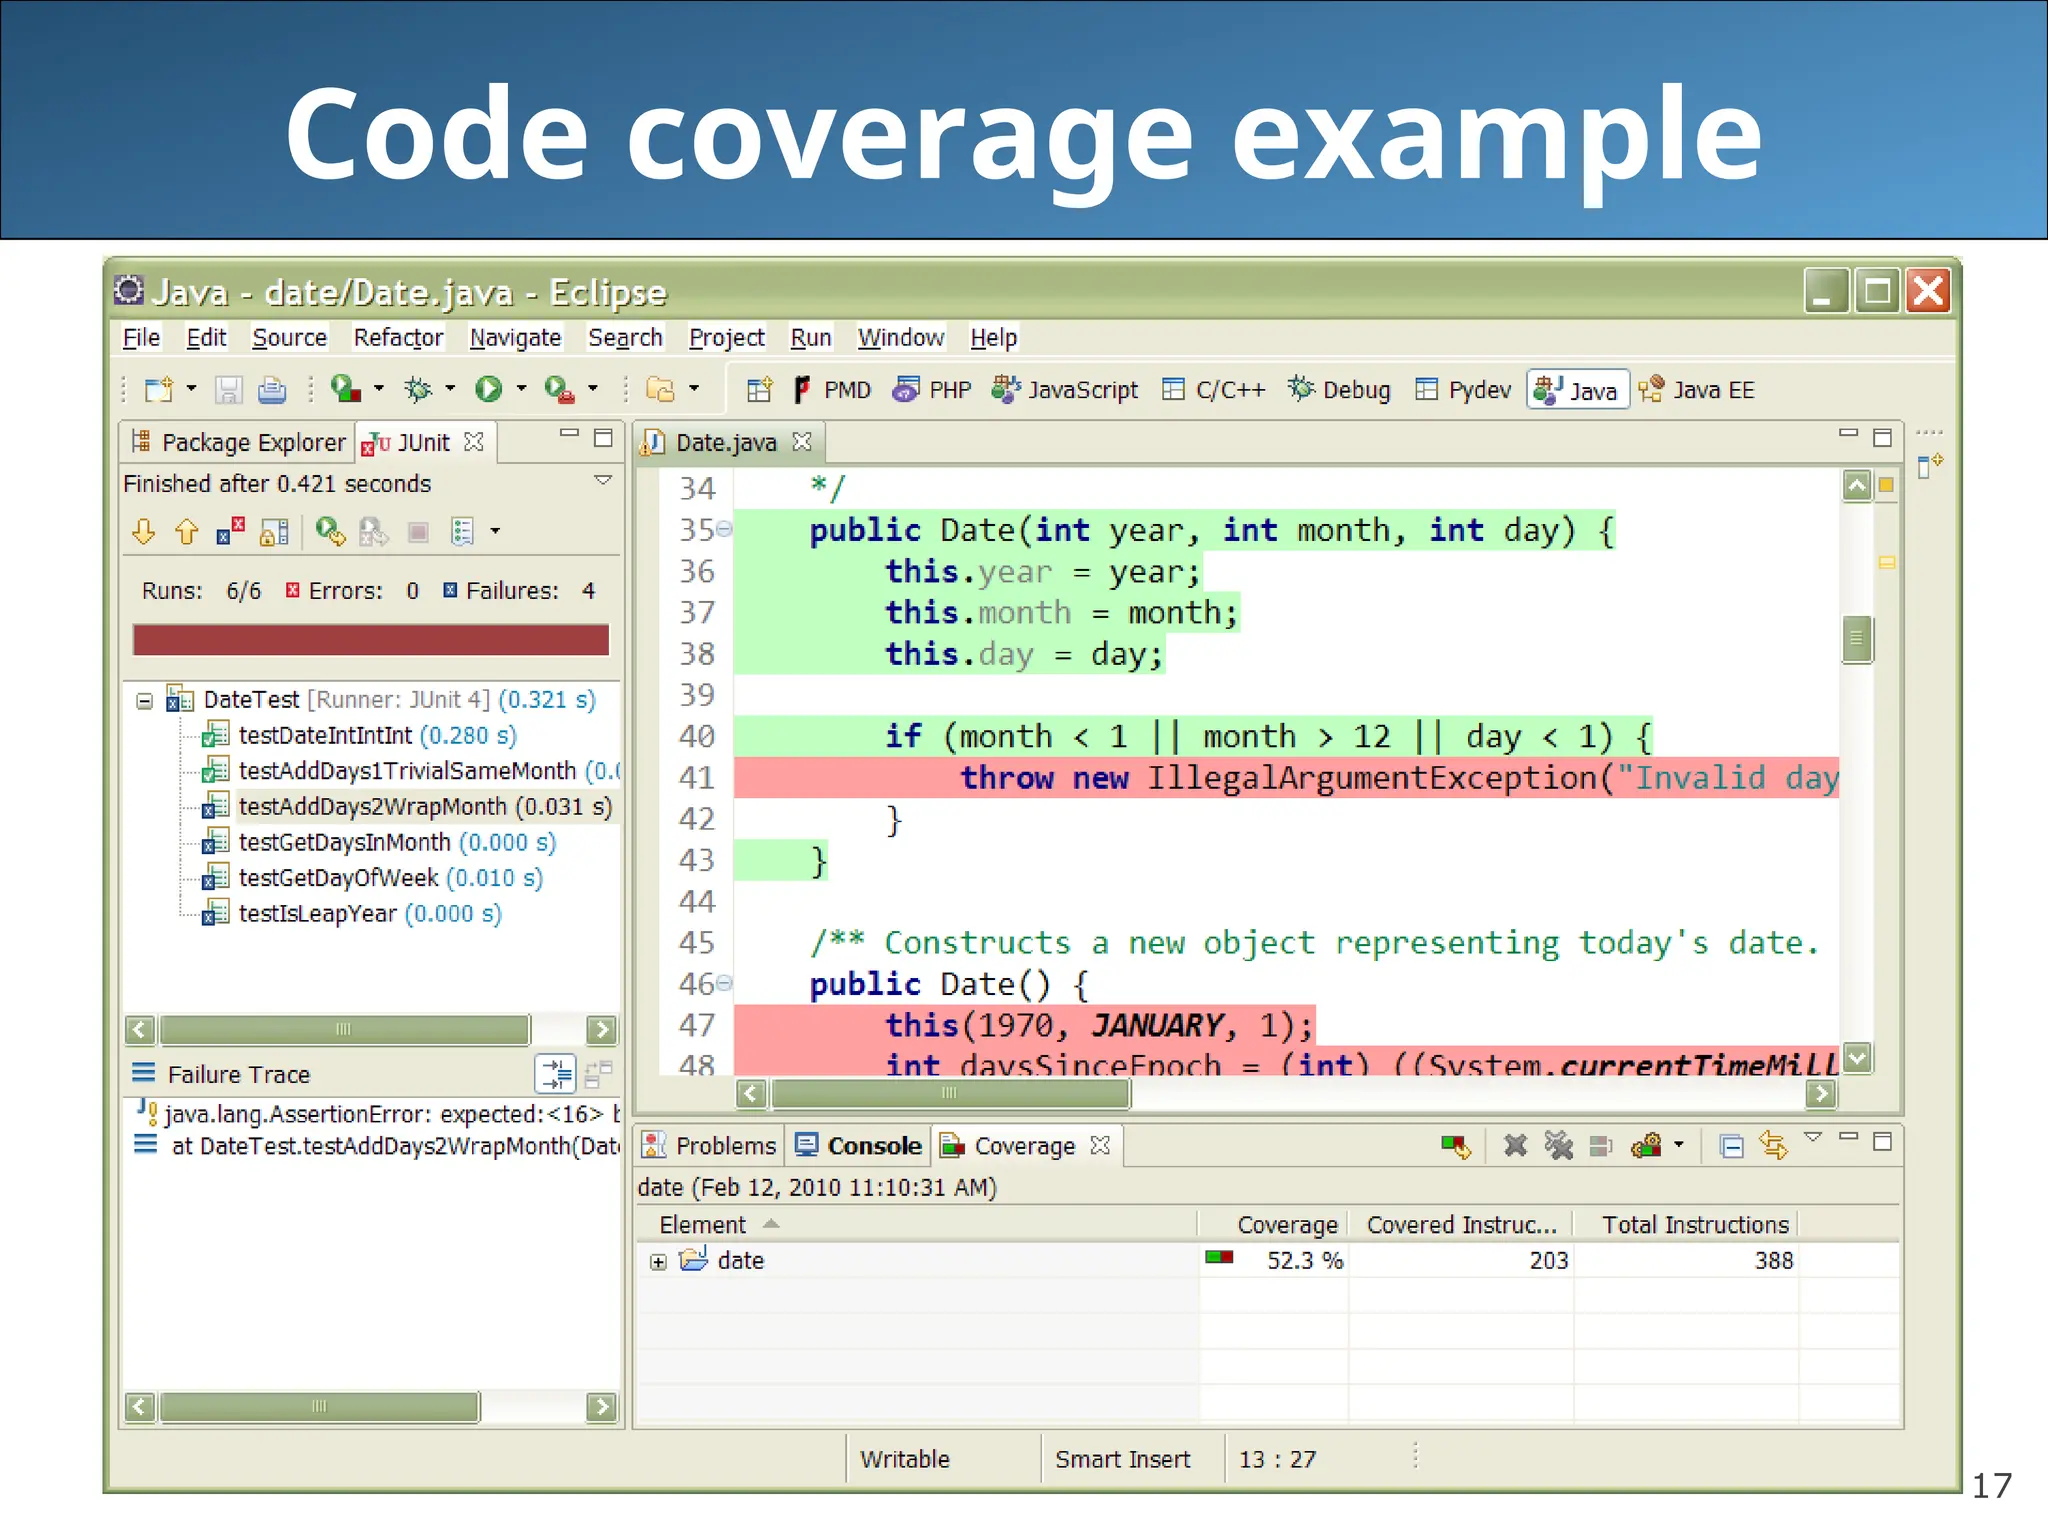
Task: Start the Debug bug icon
Action: point(418,389)
